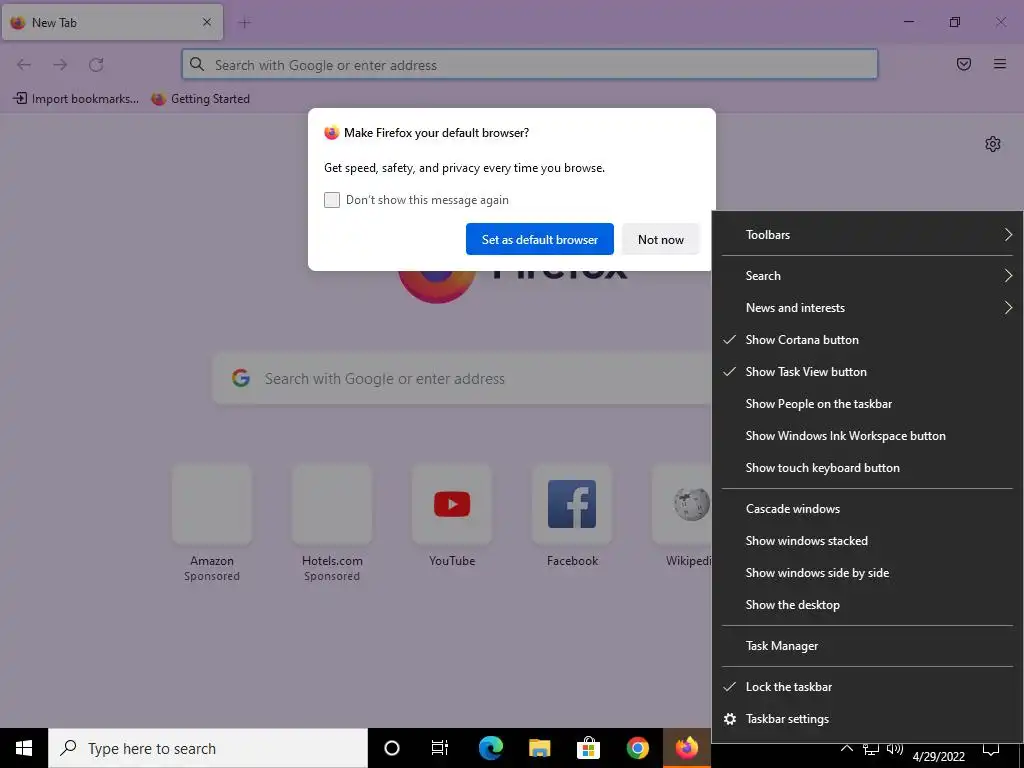
Task: Close the New Tab tab
Action: point(206,22)
